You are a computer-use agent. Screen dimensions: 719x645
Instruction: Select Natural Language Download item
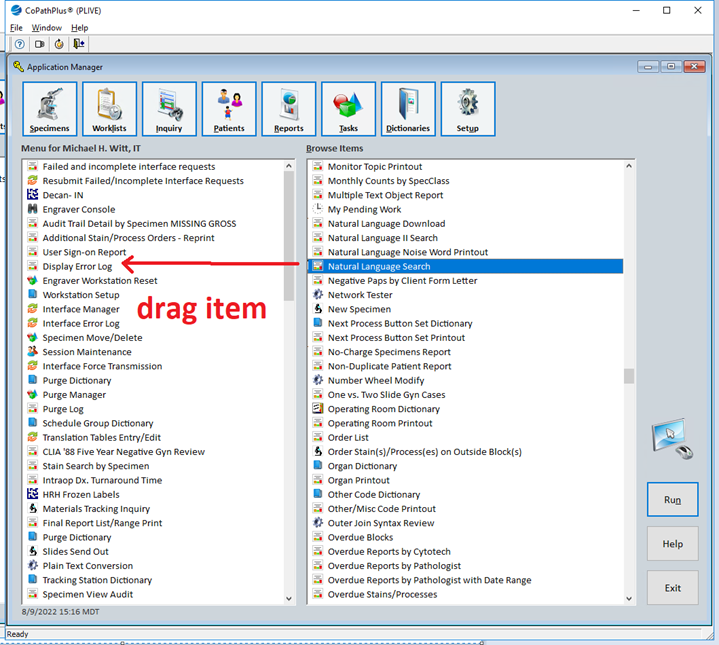click(386, 224)
